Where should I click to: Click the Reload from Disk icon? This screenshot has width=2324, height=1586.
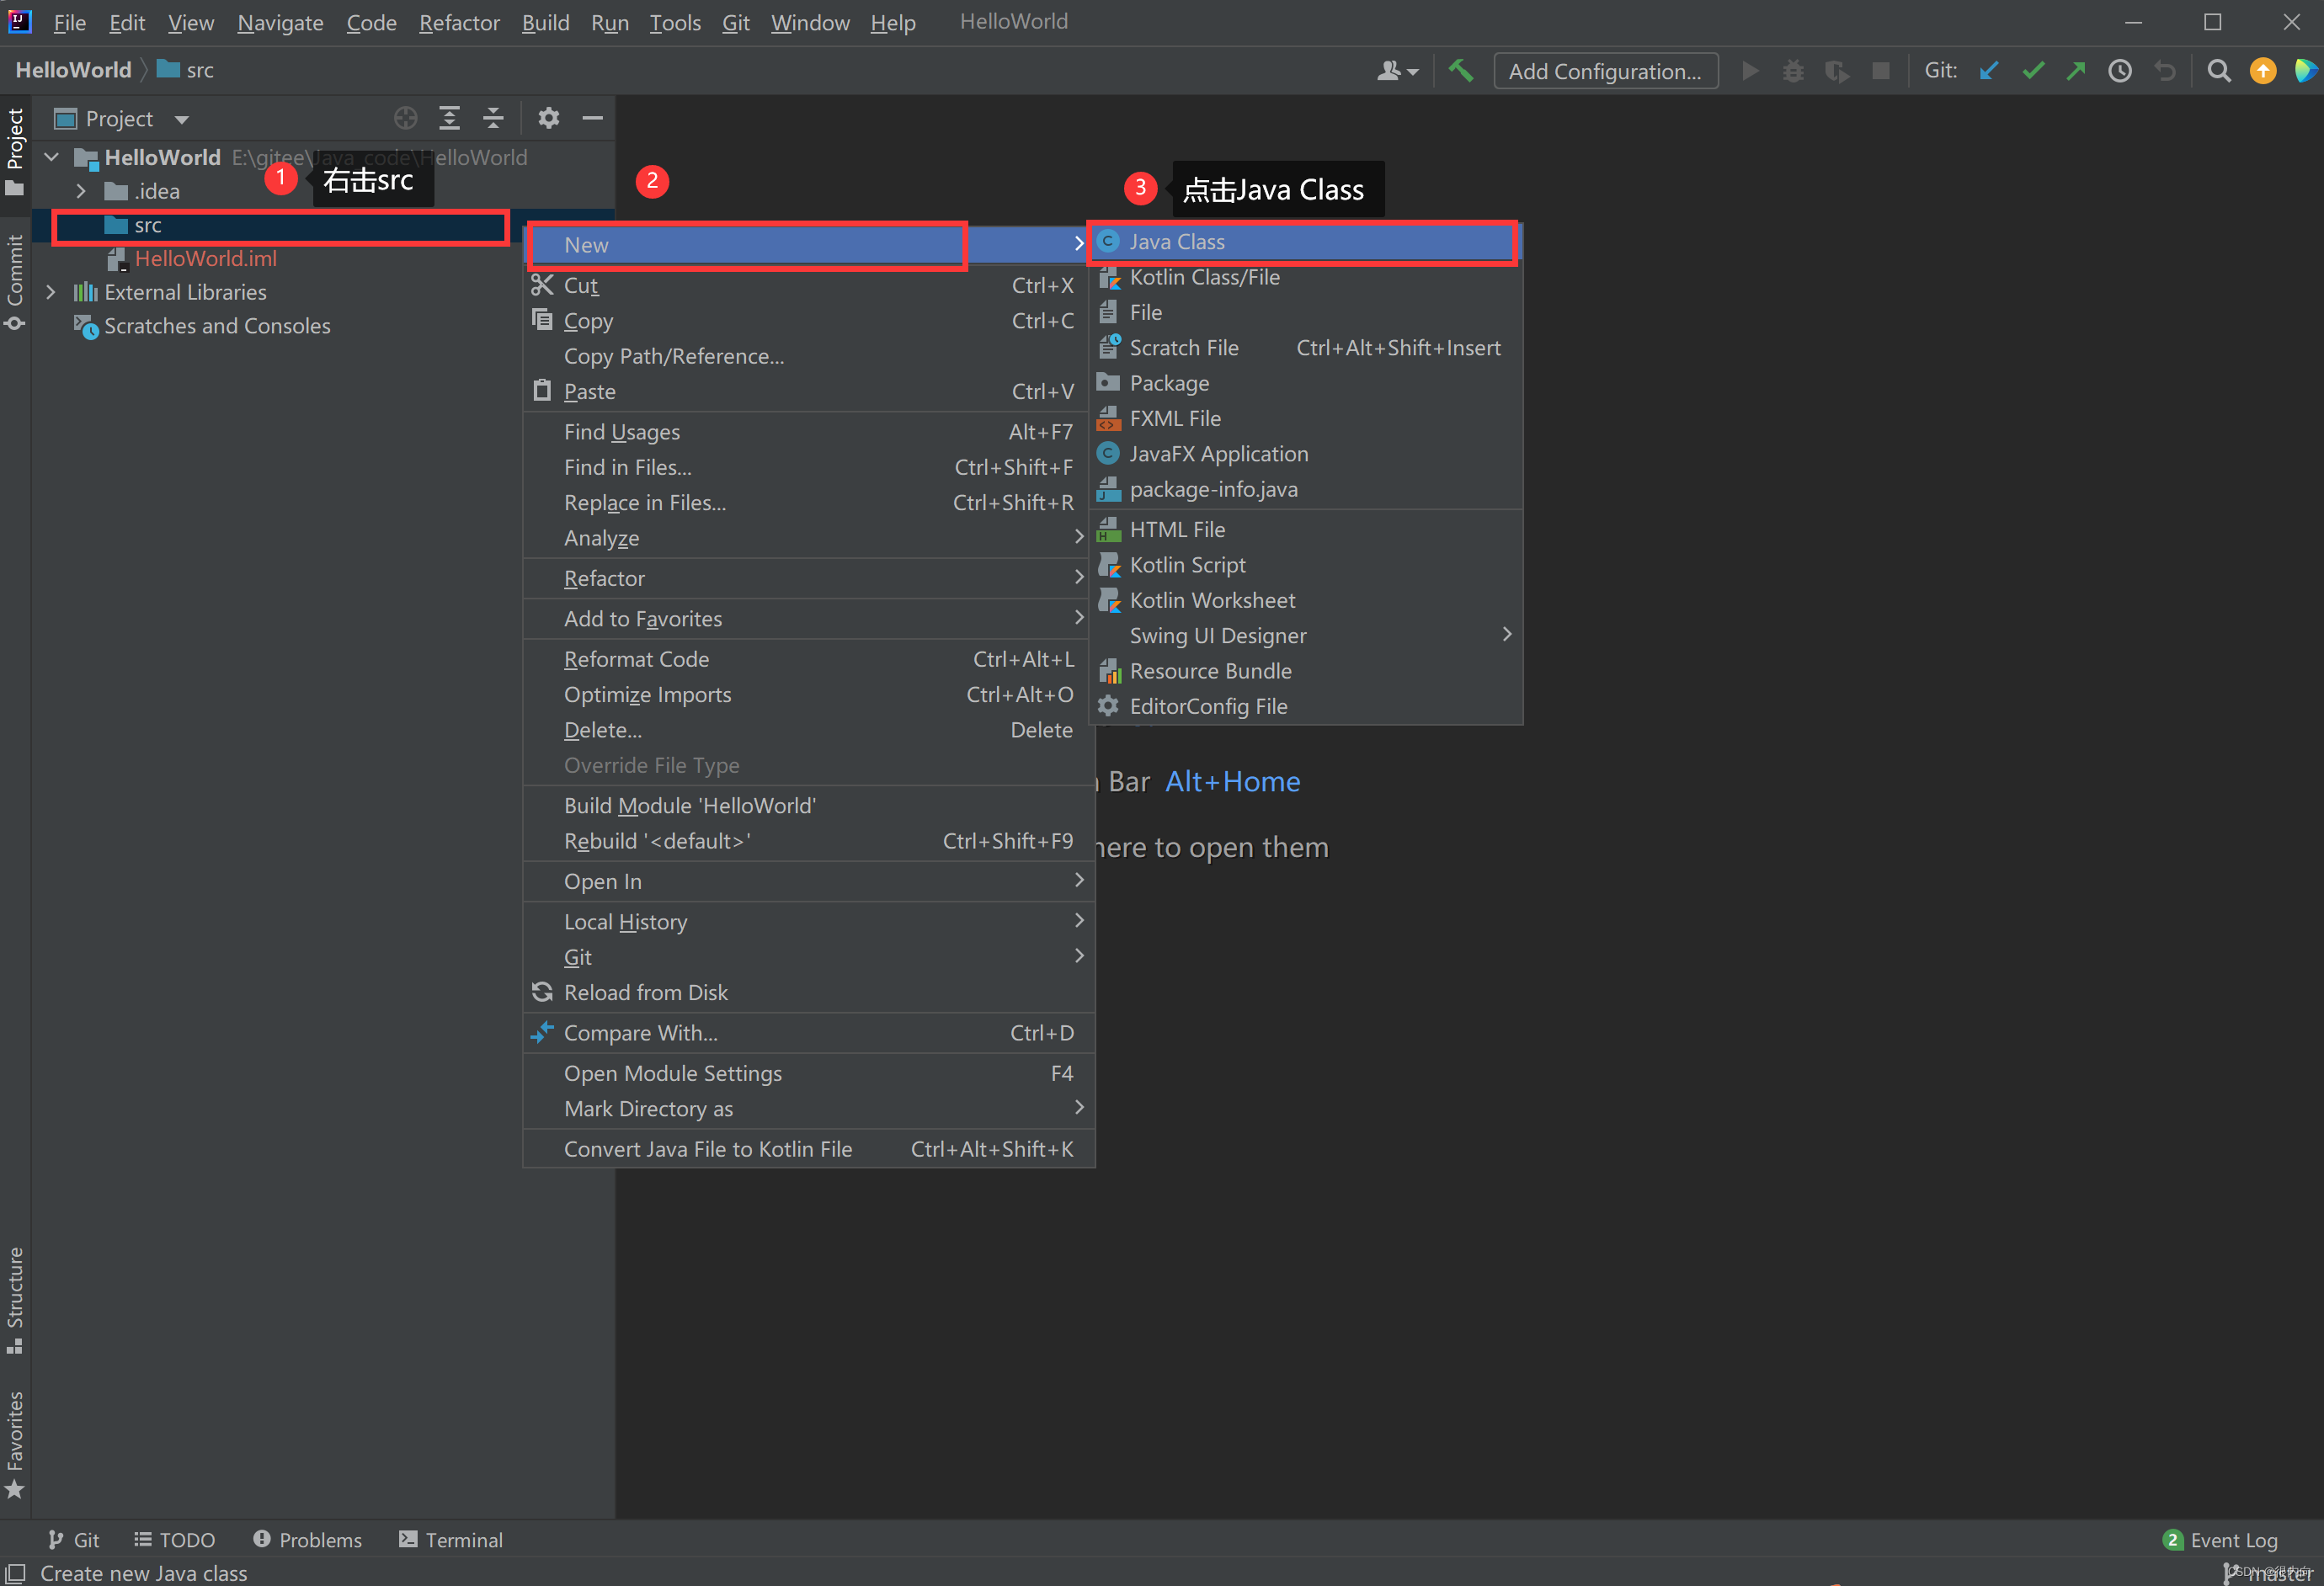pyautogui.click(x=542, y=992)
